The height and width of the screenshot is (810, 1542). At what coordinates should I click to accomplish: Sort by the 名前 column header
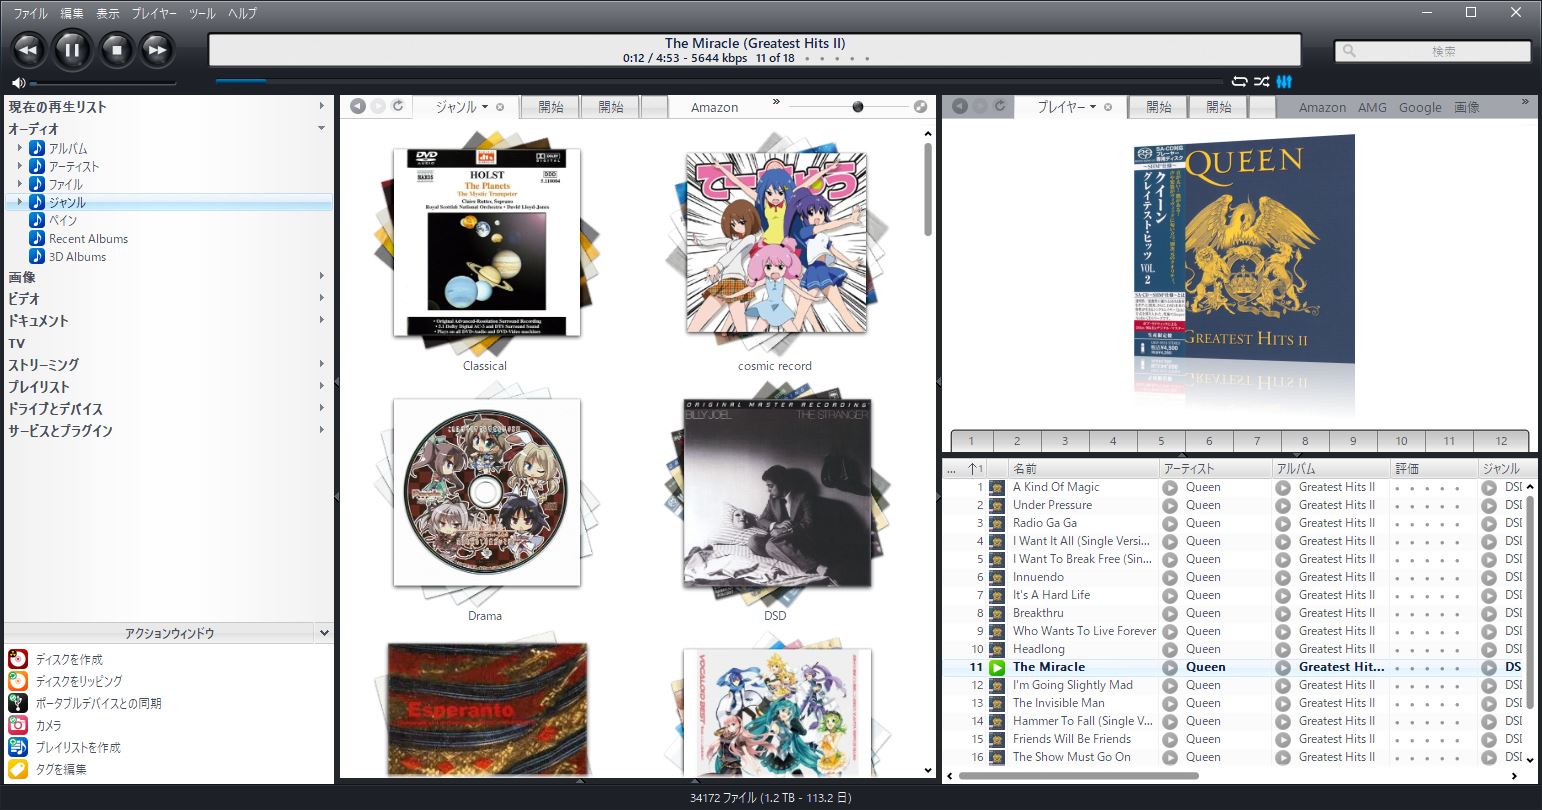pos(1084,468)
